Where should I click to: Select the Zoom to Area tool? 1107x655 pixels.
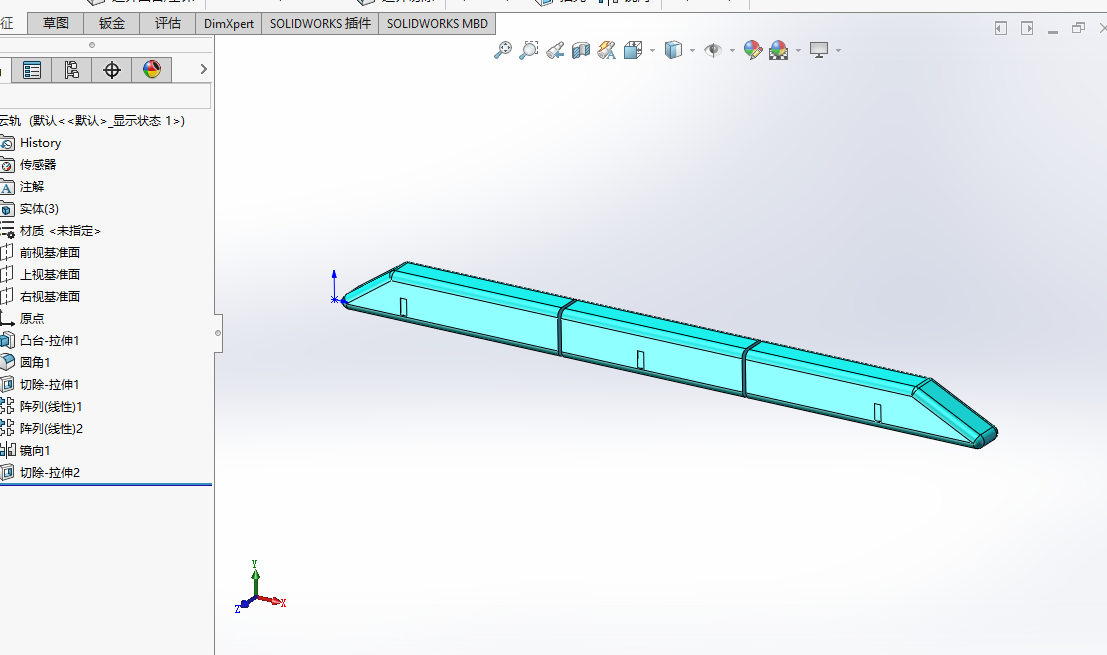pos(529,50)
